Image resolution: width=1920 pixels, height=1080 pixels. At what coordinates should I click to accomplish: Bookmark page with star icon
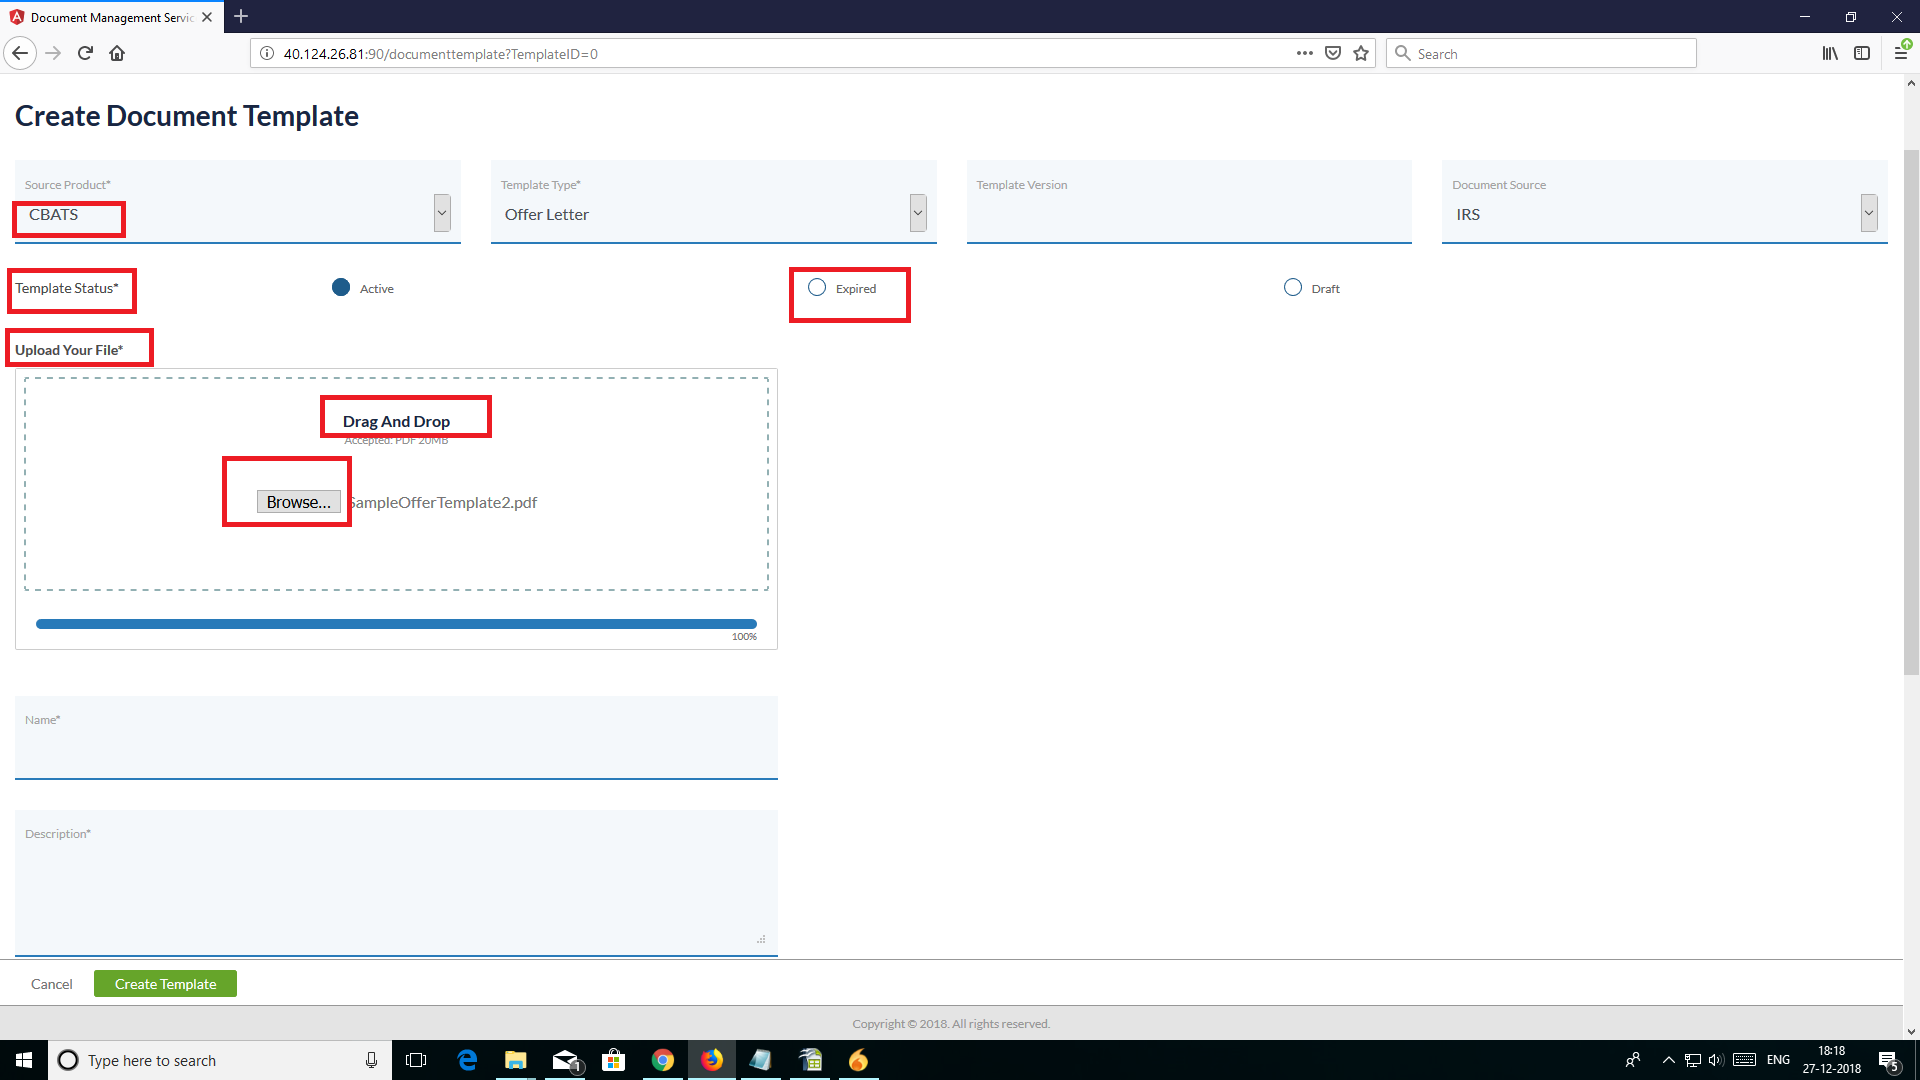pyautogui.click(x=1361, y=54)
